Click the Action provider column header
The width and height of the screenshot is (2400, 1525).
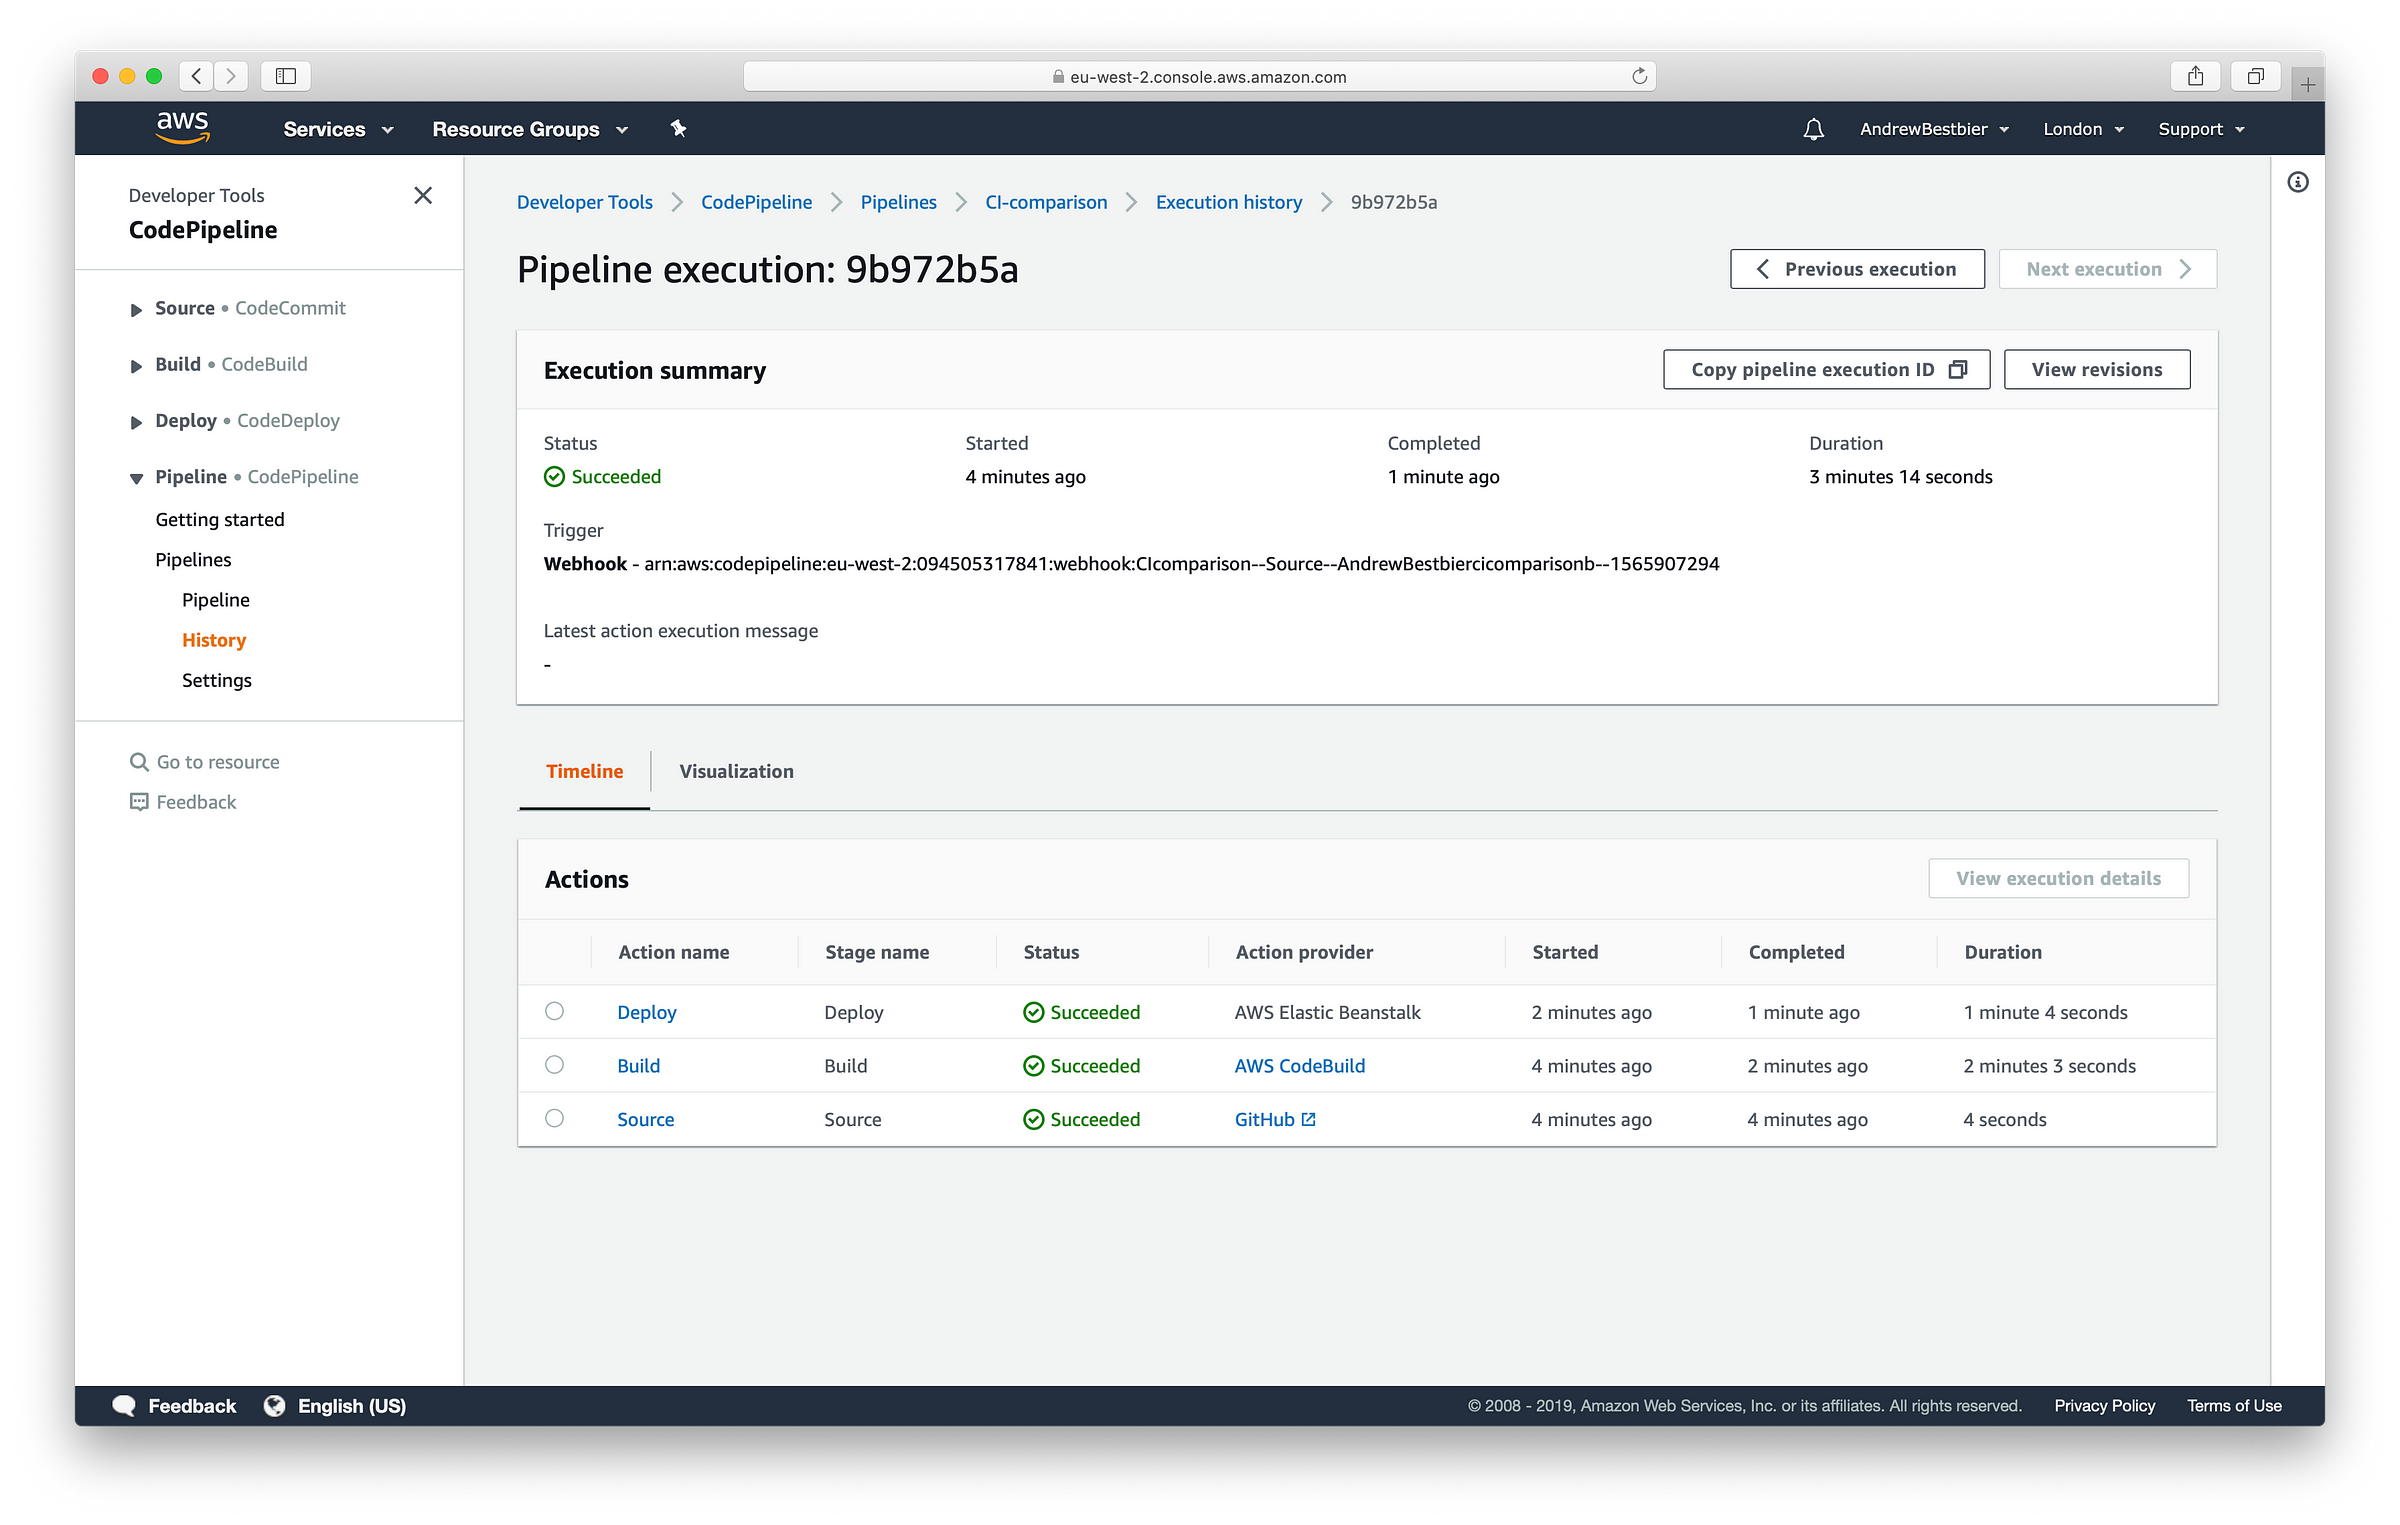coord(1304,952)
